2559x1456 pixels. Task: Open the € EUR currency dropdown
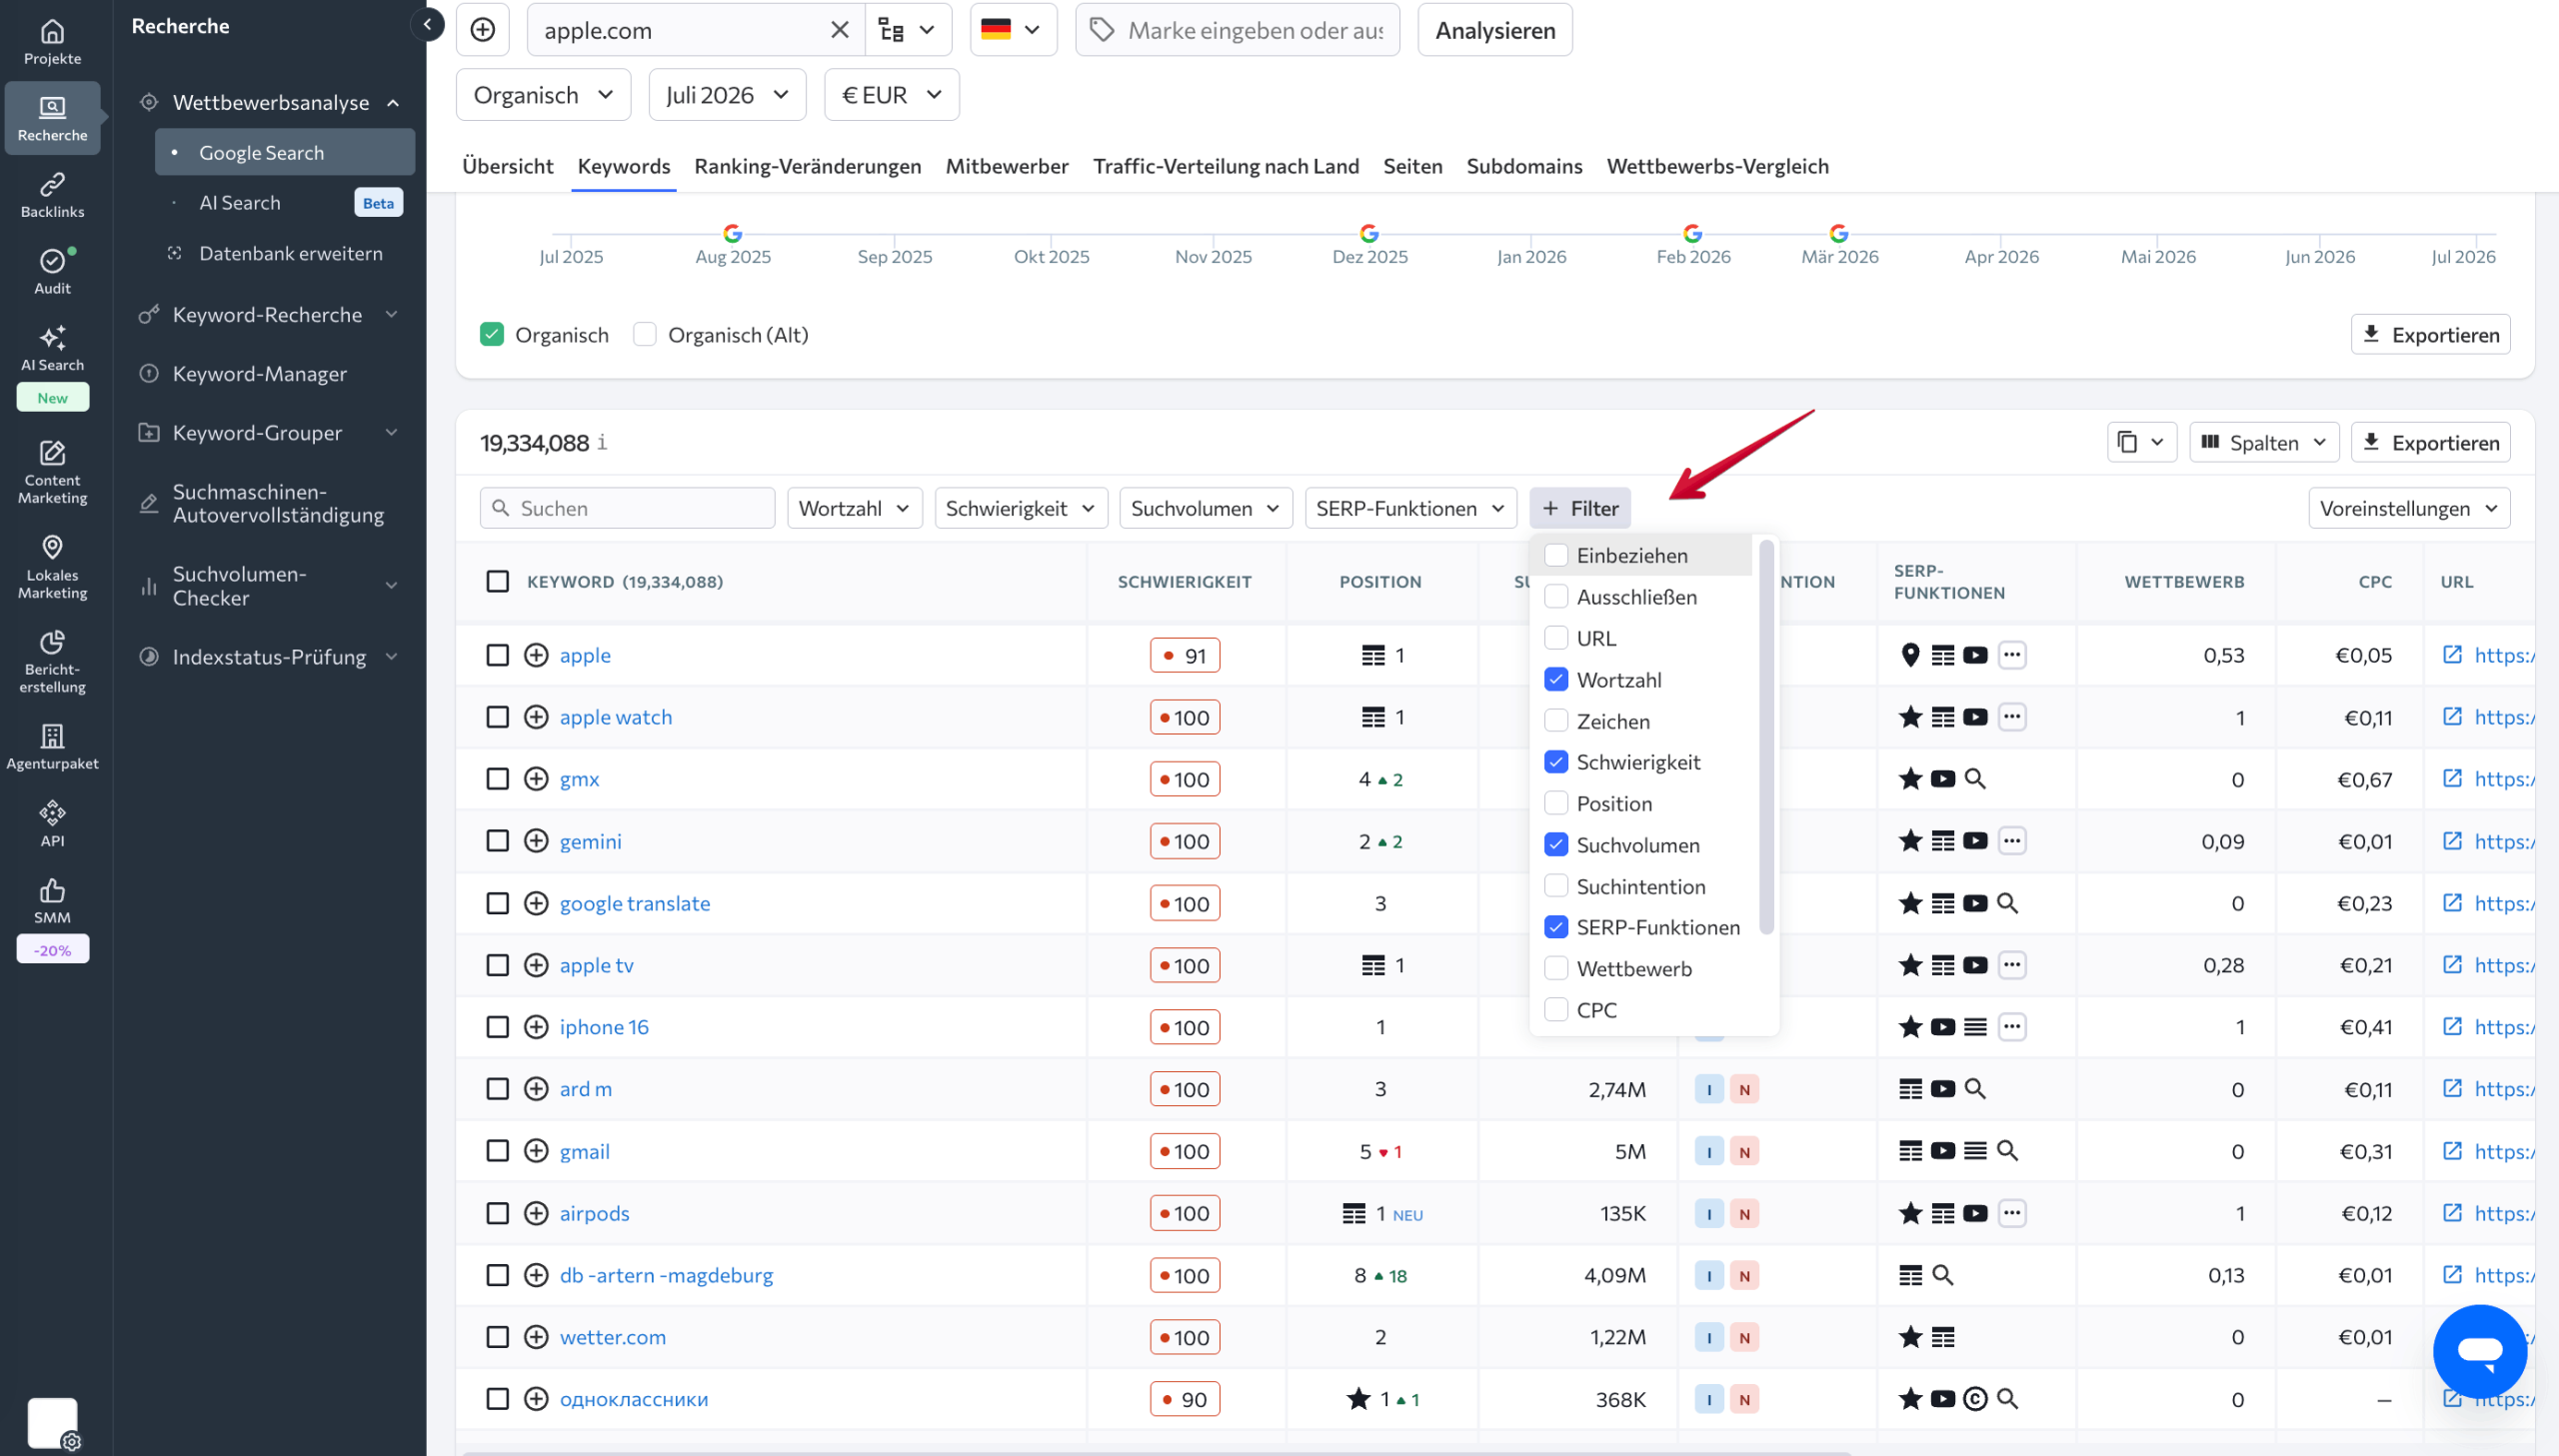point(891,95)
